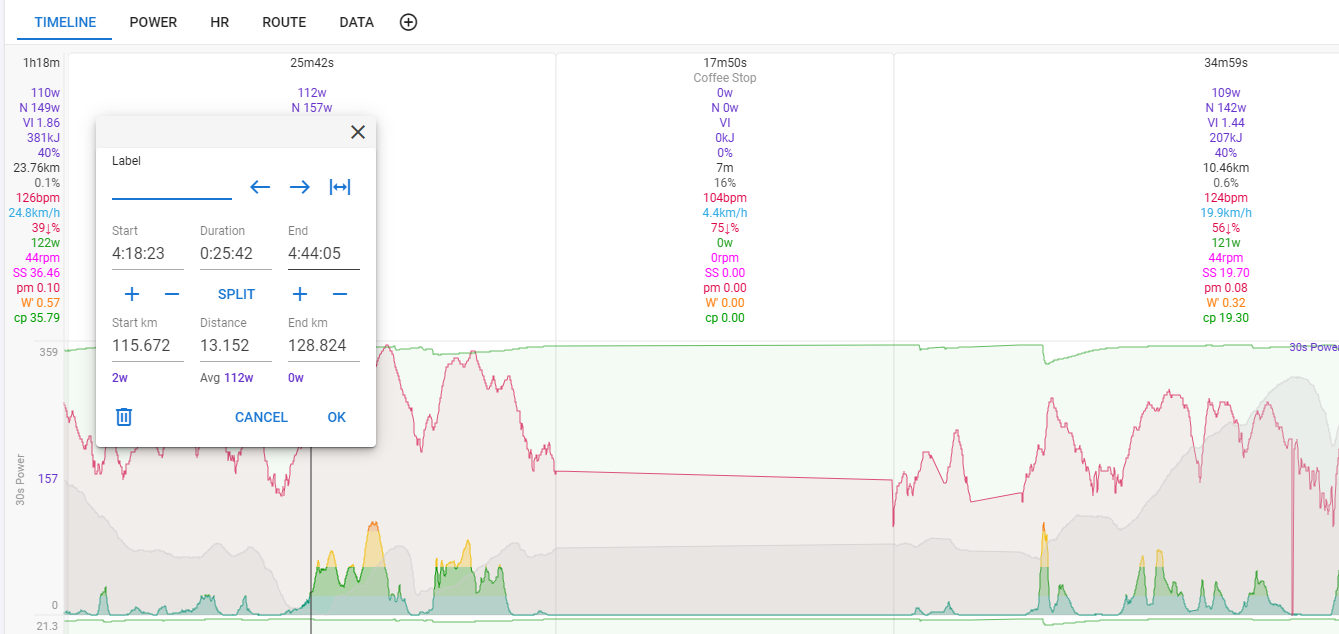Screen dimensions: 1339x634
Task: Delete the interval using trash icon
Action: (x=124, y=417)
